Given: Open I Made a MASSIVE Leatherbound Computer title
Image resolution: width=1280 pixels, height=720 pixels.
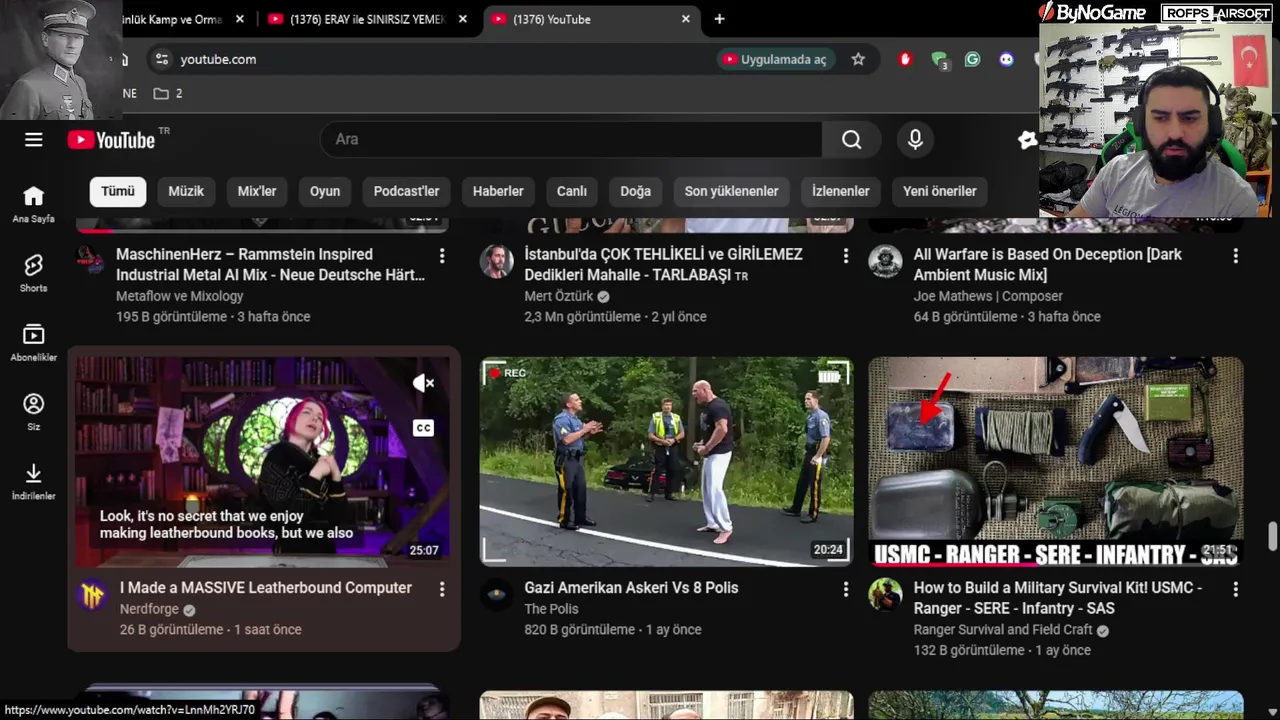Looking at the screenshot, I should pyautogui.click(x=266, y=588).
